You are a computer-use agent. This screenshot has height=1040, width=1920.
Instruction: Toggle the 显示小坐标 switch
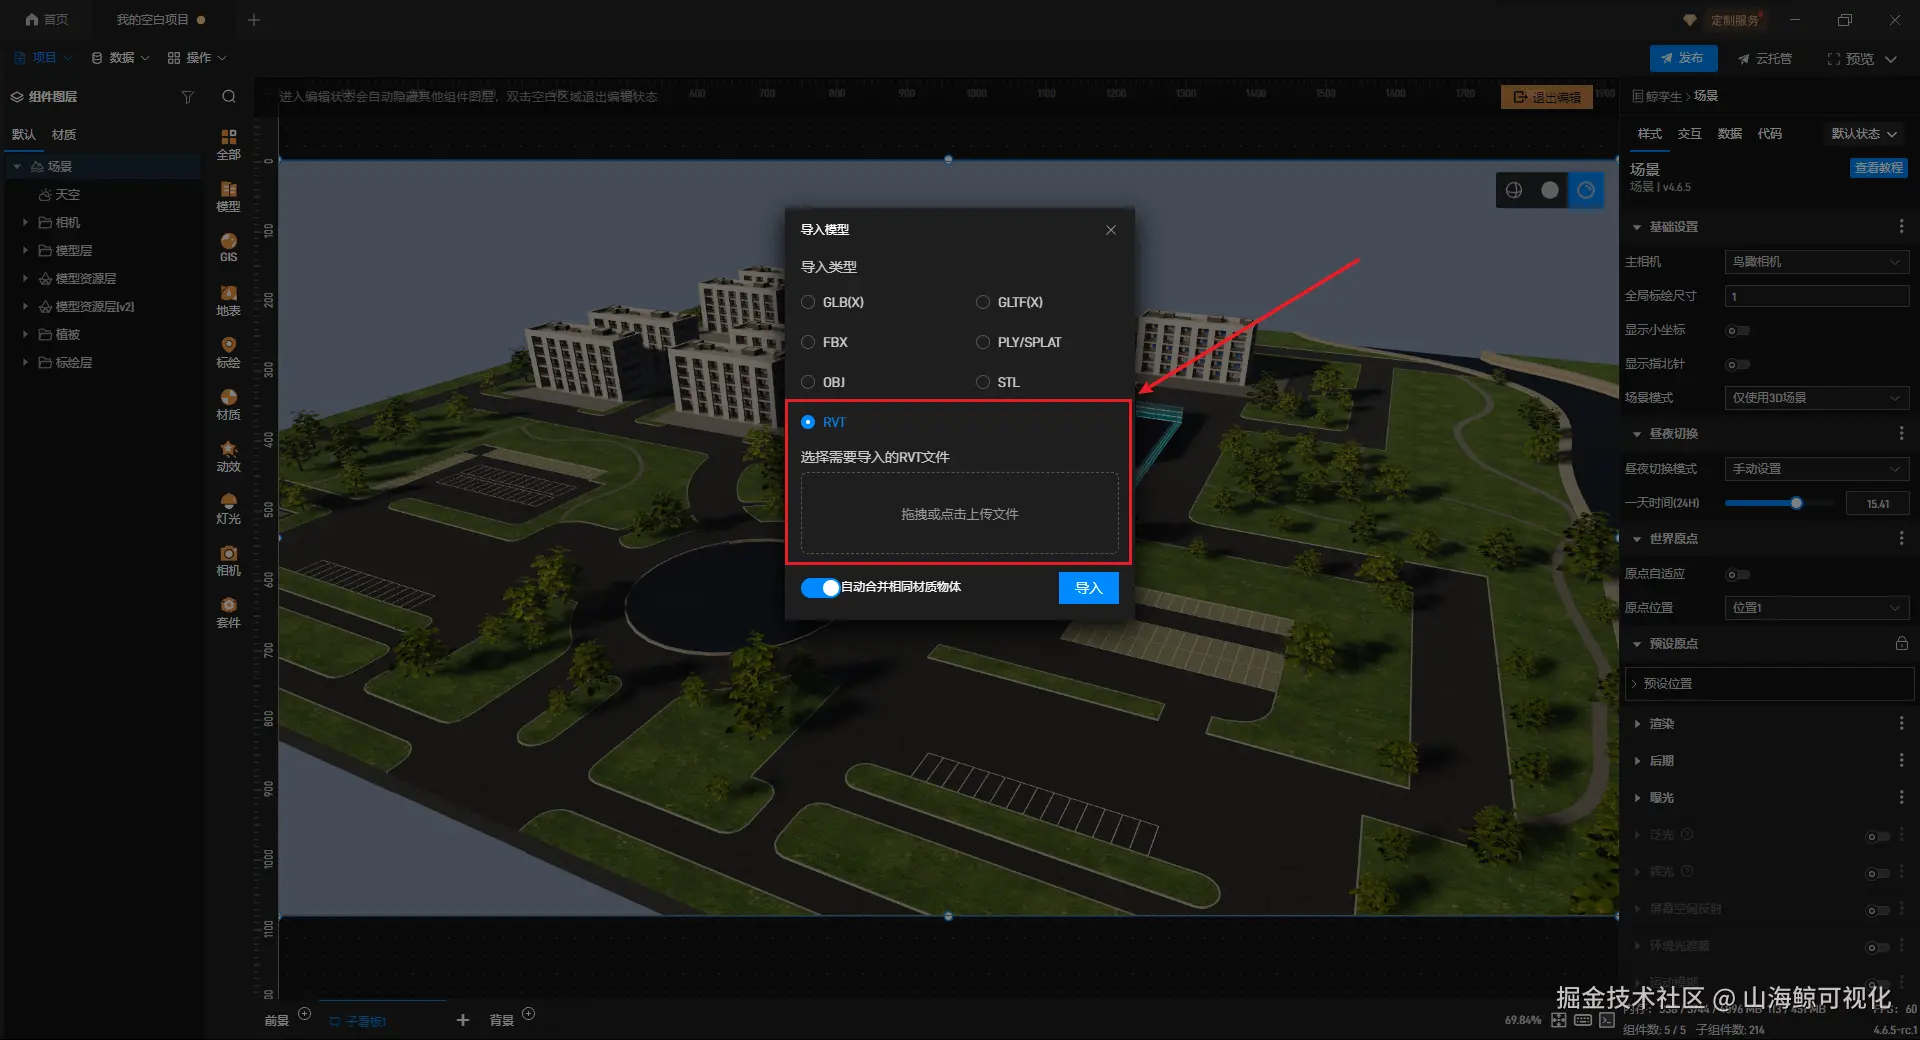[1738, 330]
